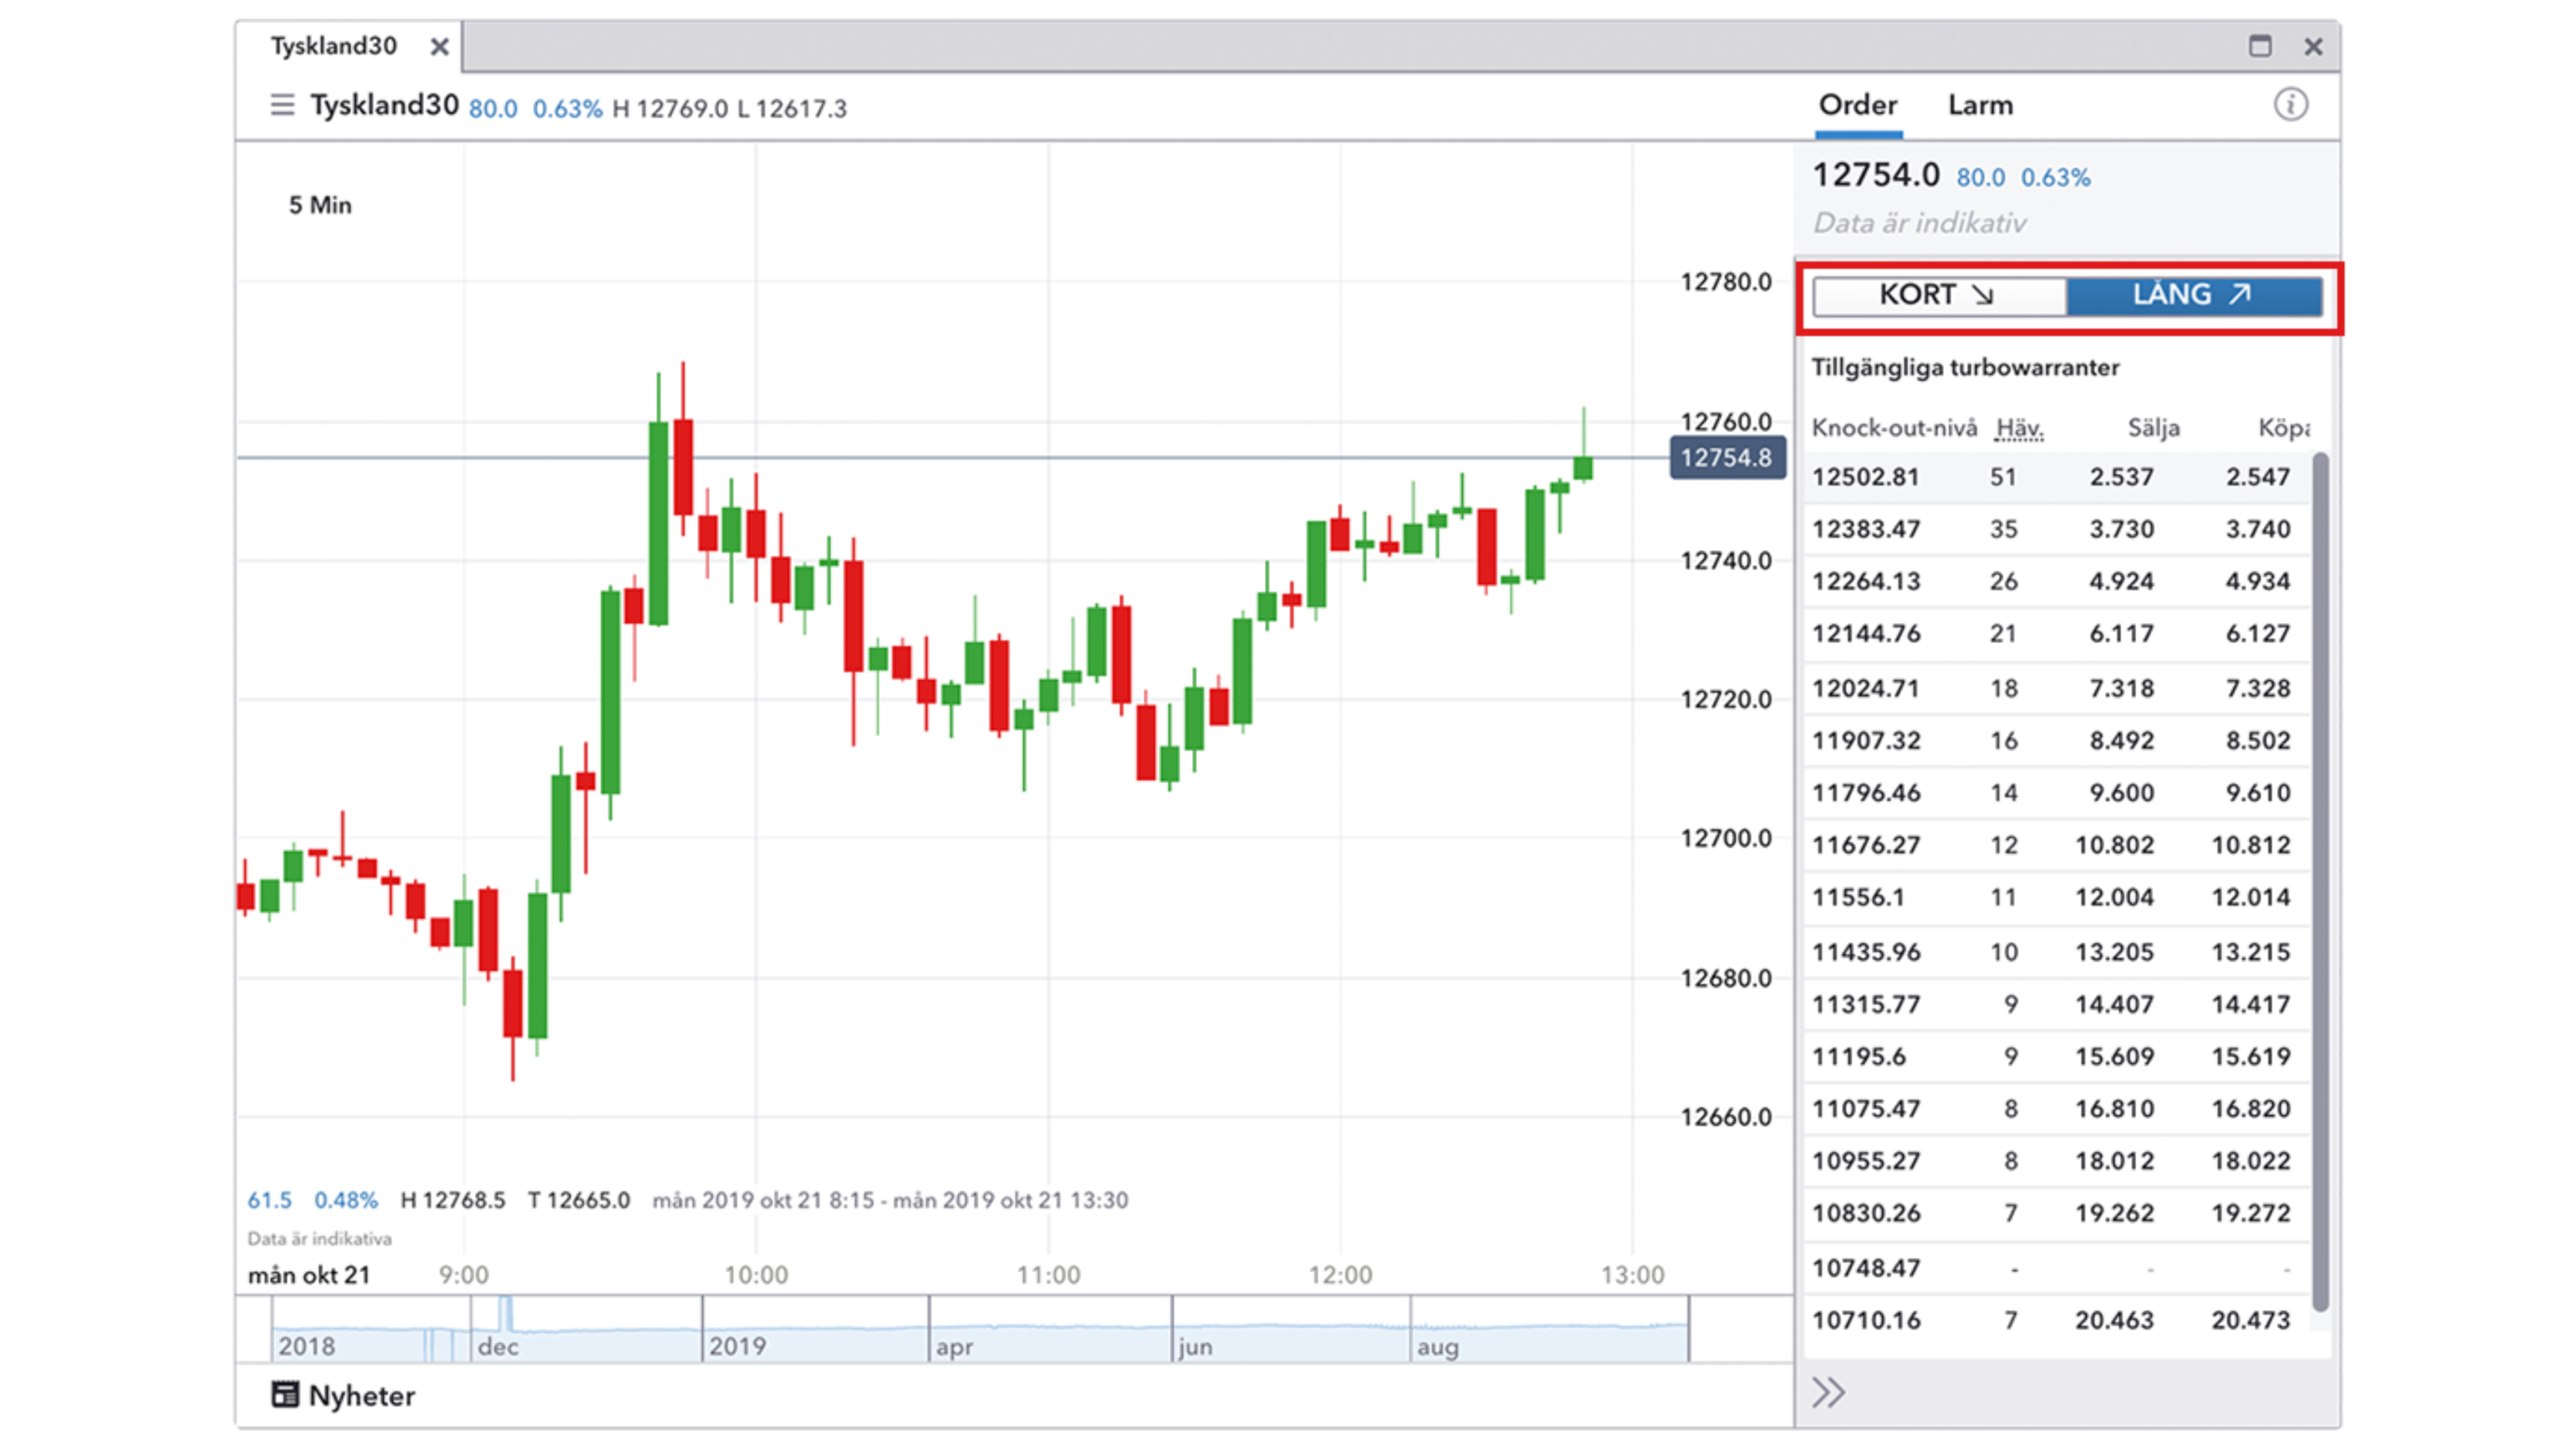
Task: Switch to the Larm tab
Action: 1980,106
